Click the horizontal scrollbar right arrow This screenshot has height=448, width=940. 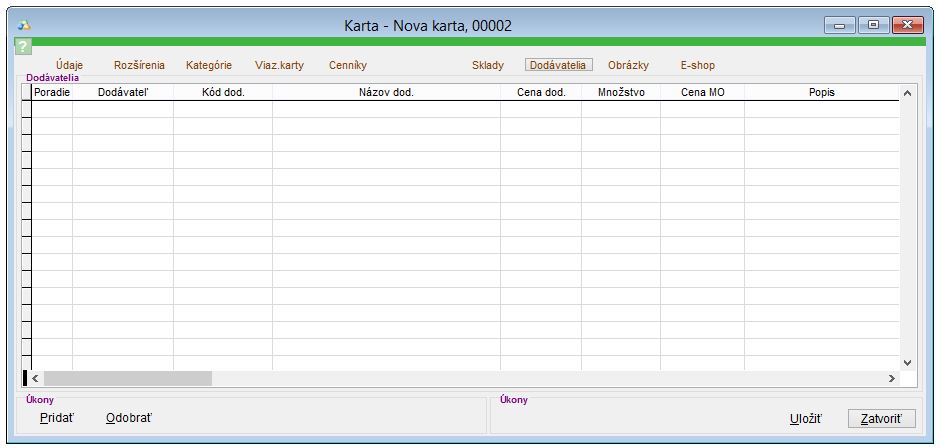pyautogui.click(x=891, y=379)
